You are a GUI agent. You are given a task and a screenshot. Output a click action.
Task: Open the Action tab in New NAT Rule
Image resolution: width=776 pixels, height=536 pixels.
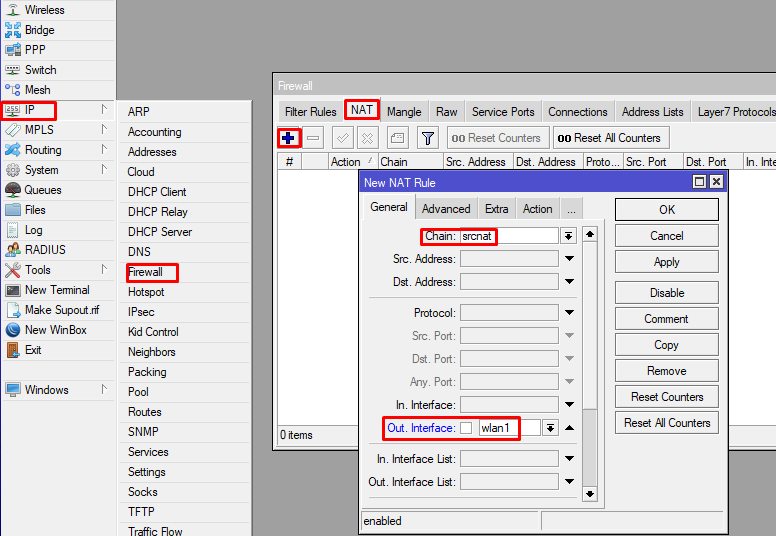point(537,209)
